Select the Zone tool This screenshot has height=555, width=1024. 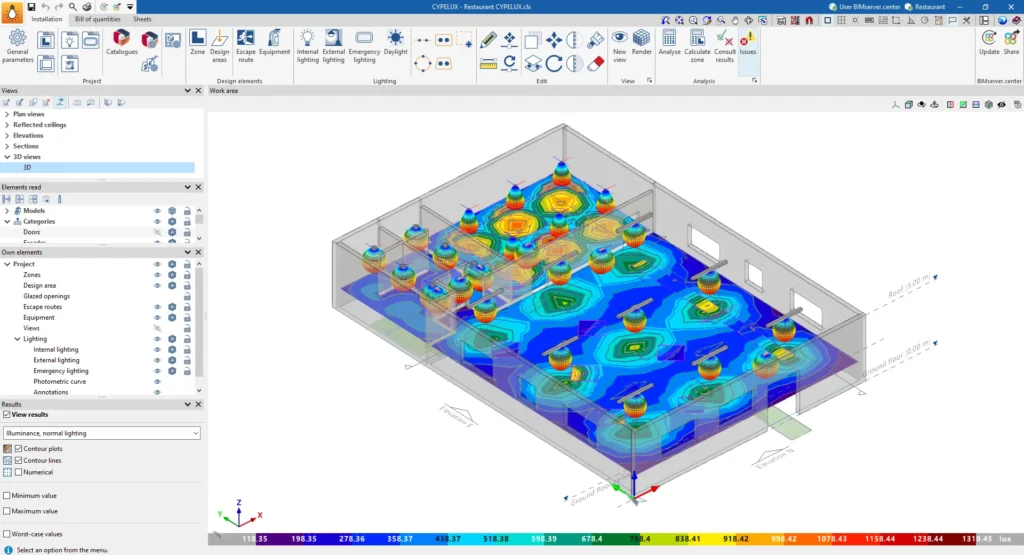click(x=197, y=42)
